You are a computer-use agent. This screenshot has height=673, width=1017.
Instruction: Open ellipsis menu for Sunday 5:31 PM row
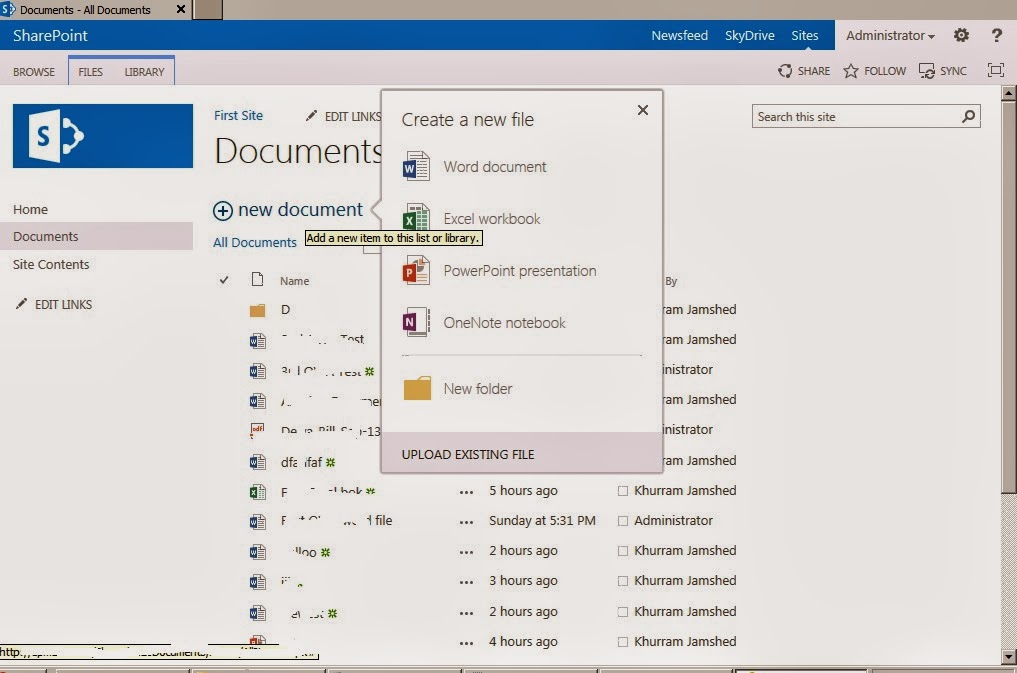coord(466,522)
